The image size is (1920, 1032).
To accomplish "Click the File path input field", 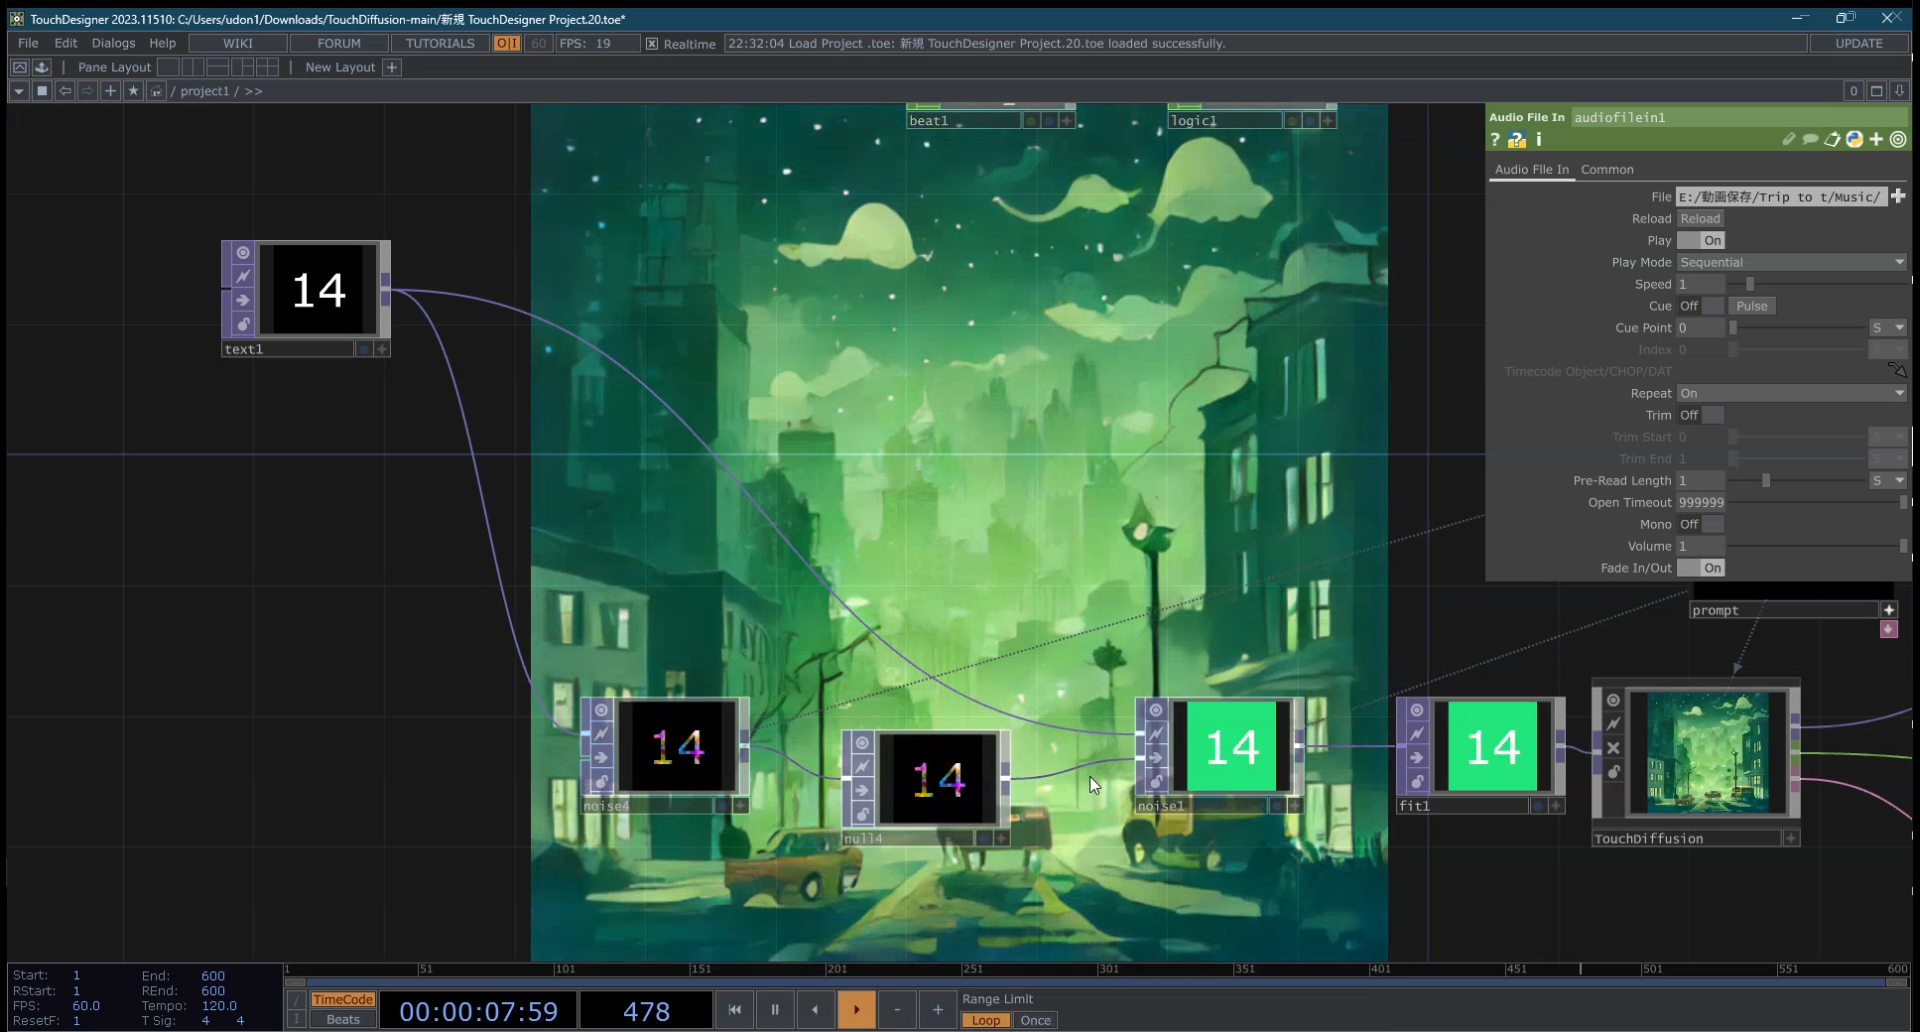I will pyautogui.click(x=1781, y=196).
